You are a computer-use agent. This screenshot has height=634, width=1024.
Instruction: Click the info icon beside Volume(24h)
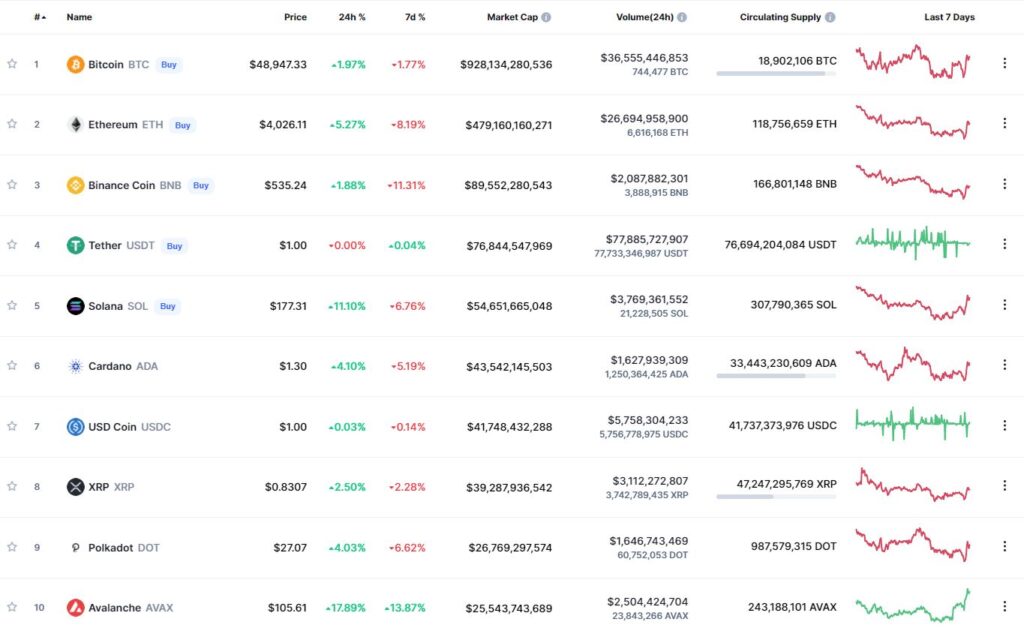point(682,17)
